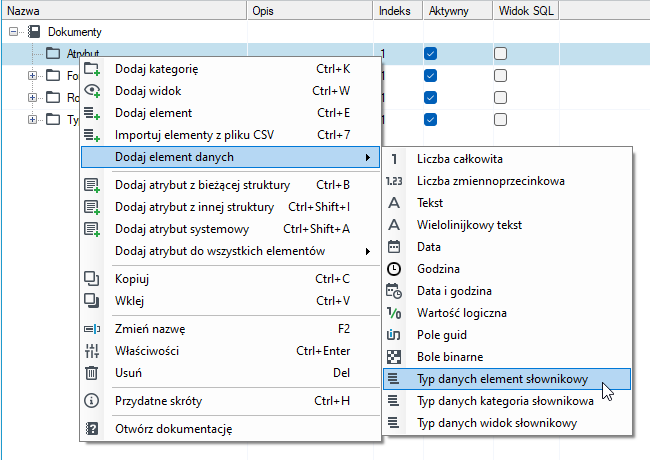Screen dimensions: 650x460
Task: Click the A icon beside Wielolinijkowy tekst
Action: (x=394, y=225)
